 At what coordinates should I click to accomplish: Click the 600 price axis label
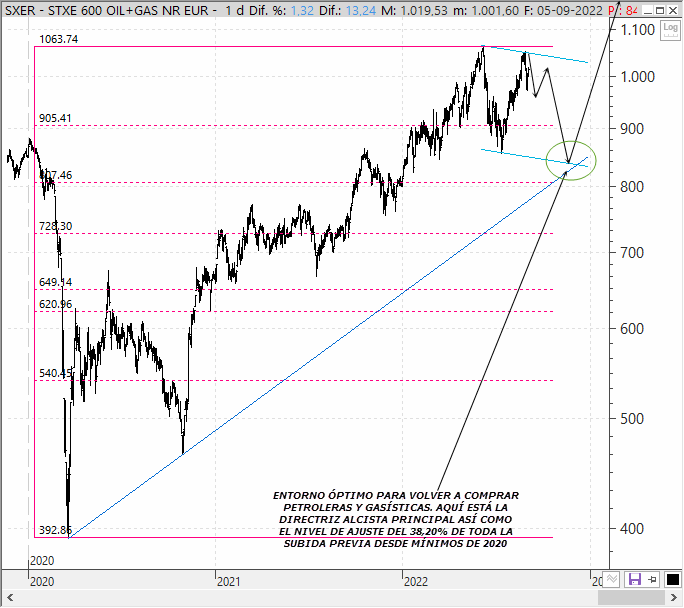coord(632,328)
